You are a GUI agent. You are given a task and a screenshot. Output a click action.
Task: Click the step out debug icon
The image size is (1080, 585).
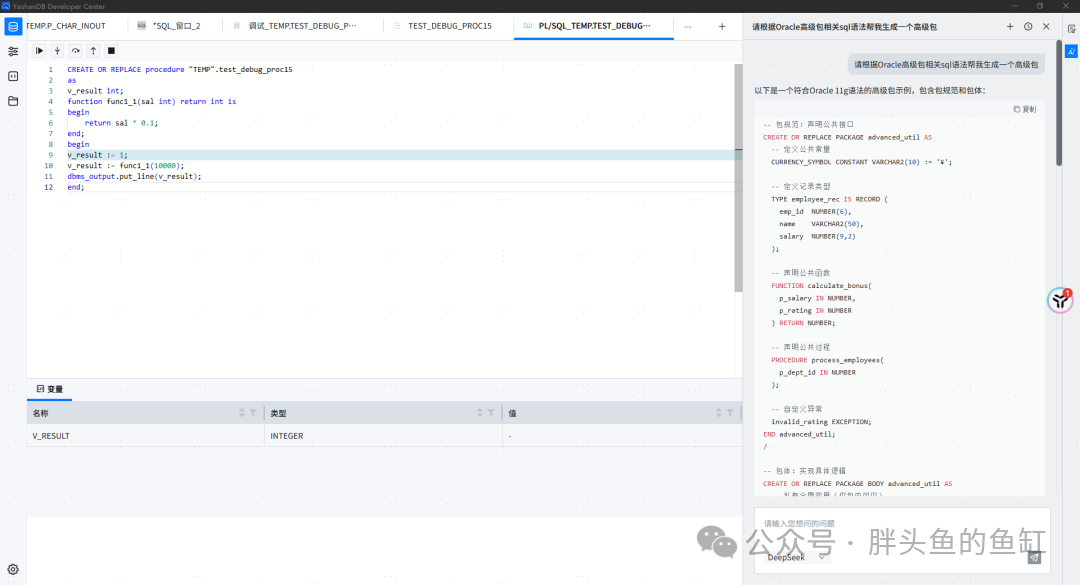94,51
